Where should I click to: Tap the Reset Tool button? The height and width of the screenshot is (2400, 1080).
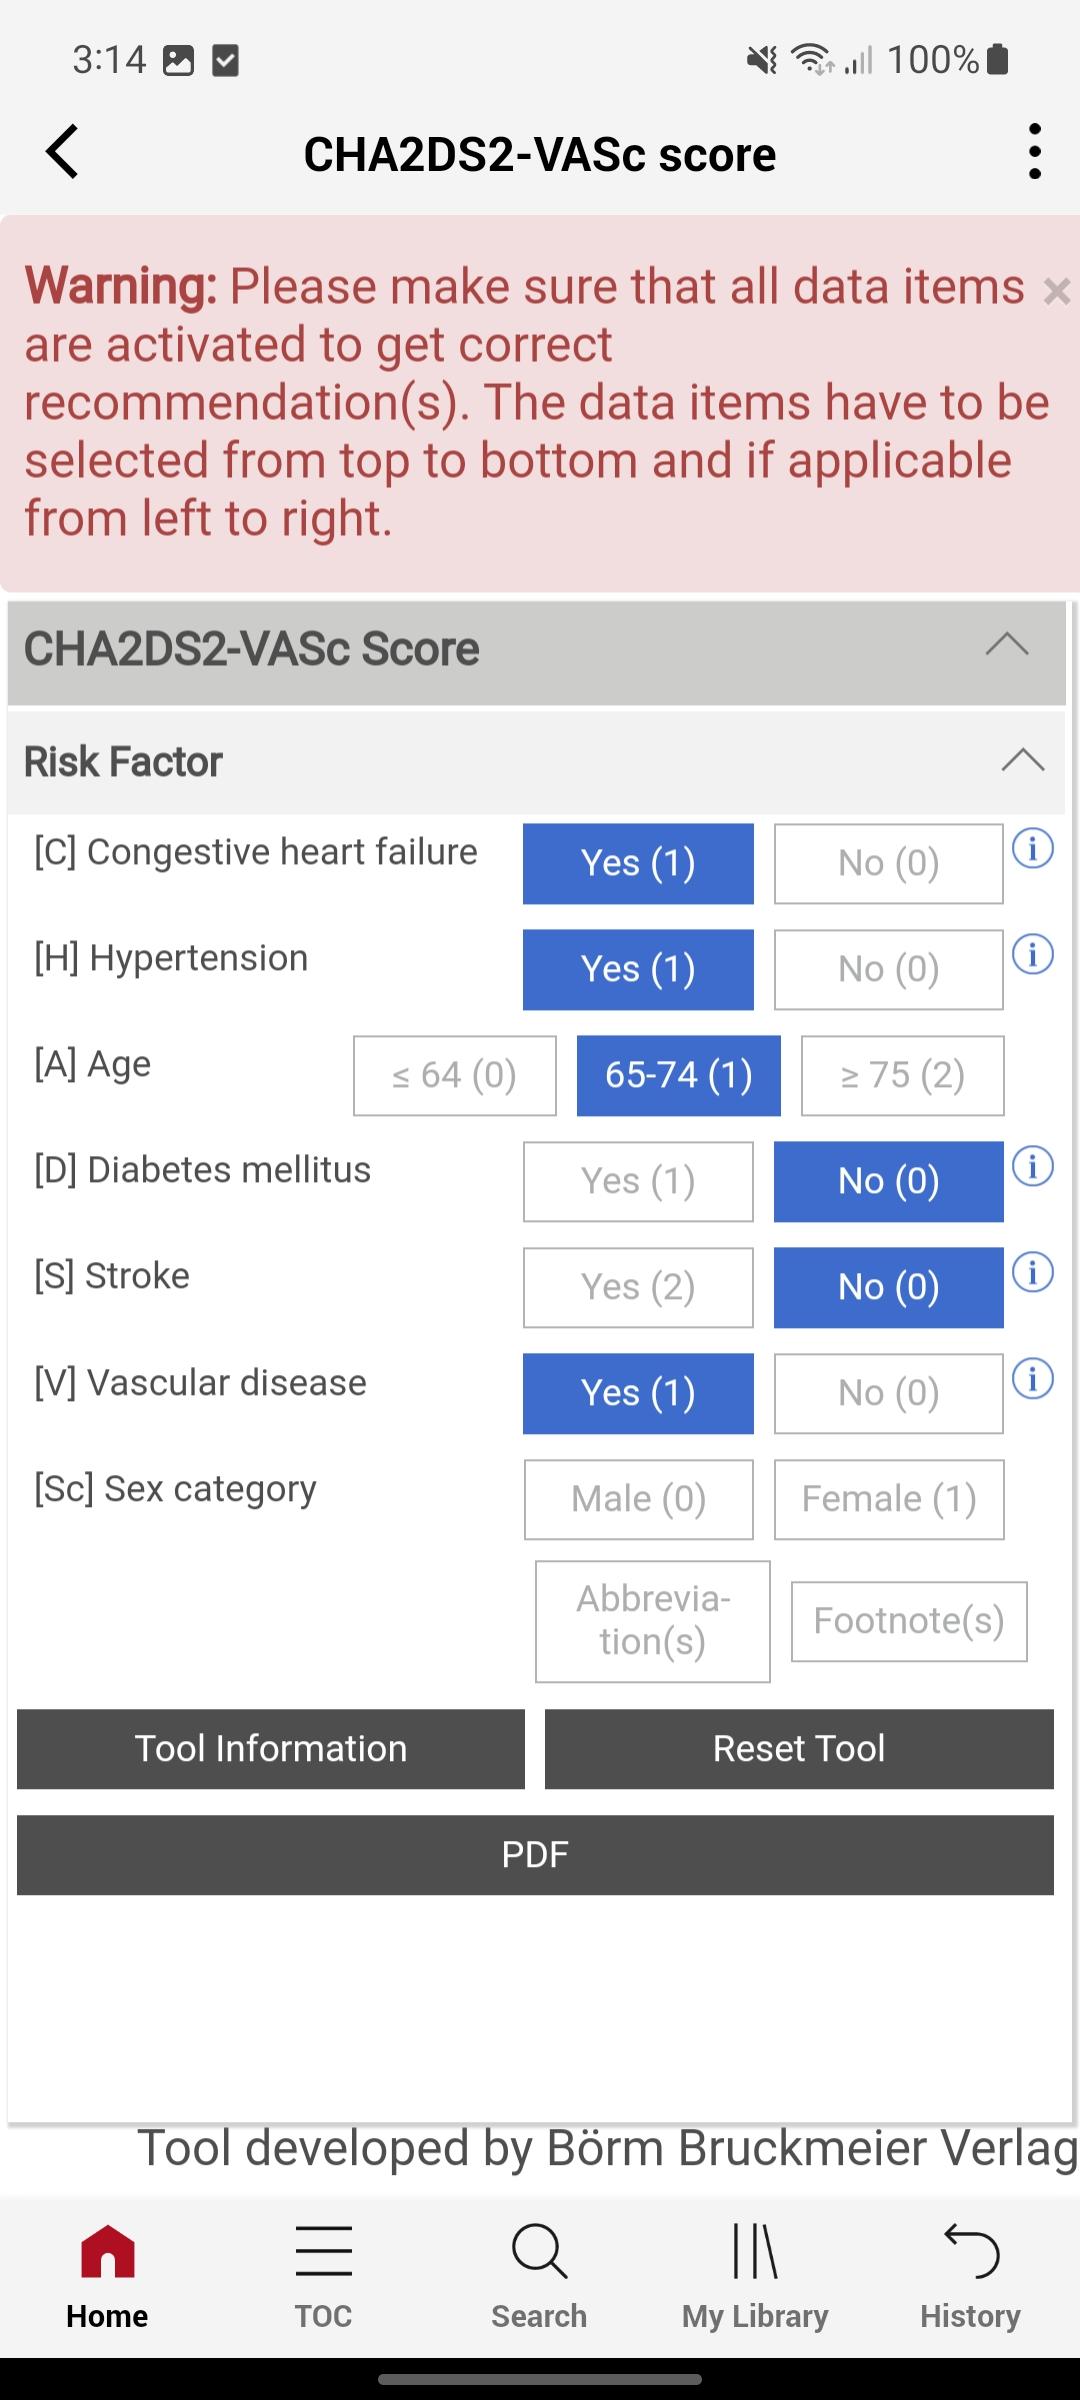tap(799, 1749)
